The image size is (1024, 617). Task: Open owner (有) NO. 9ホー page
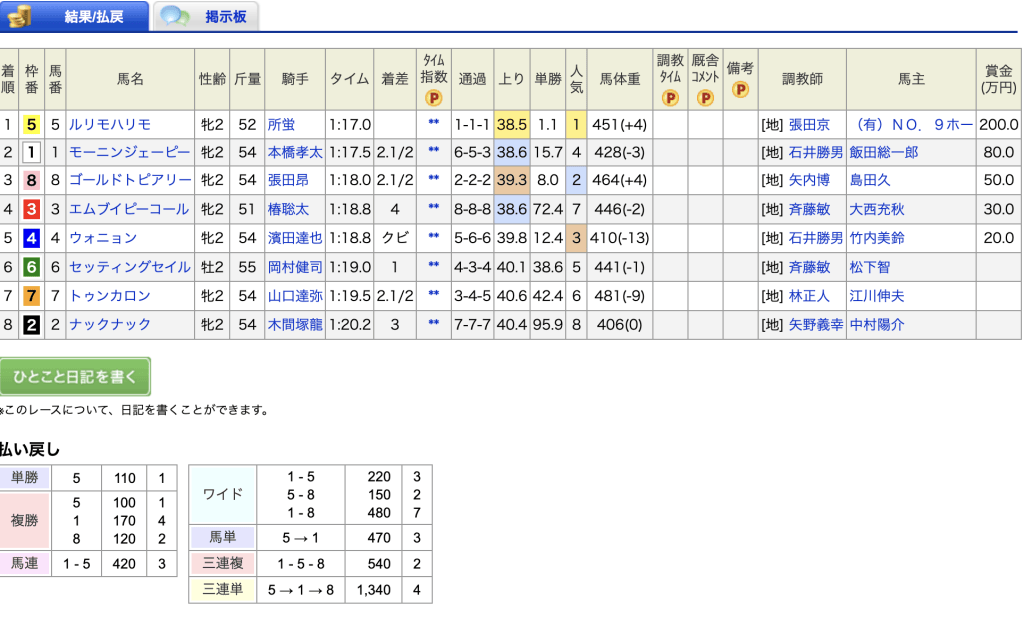913,125
